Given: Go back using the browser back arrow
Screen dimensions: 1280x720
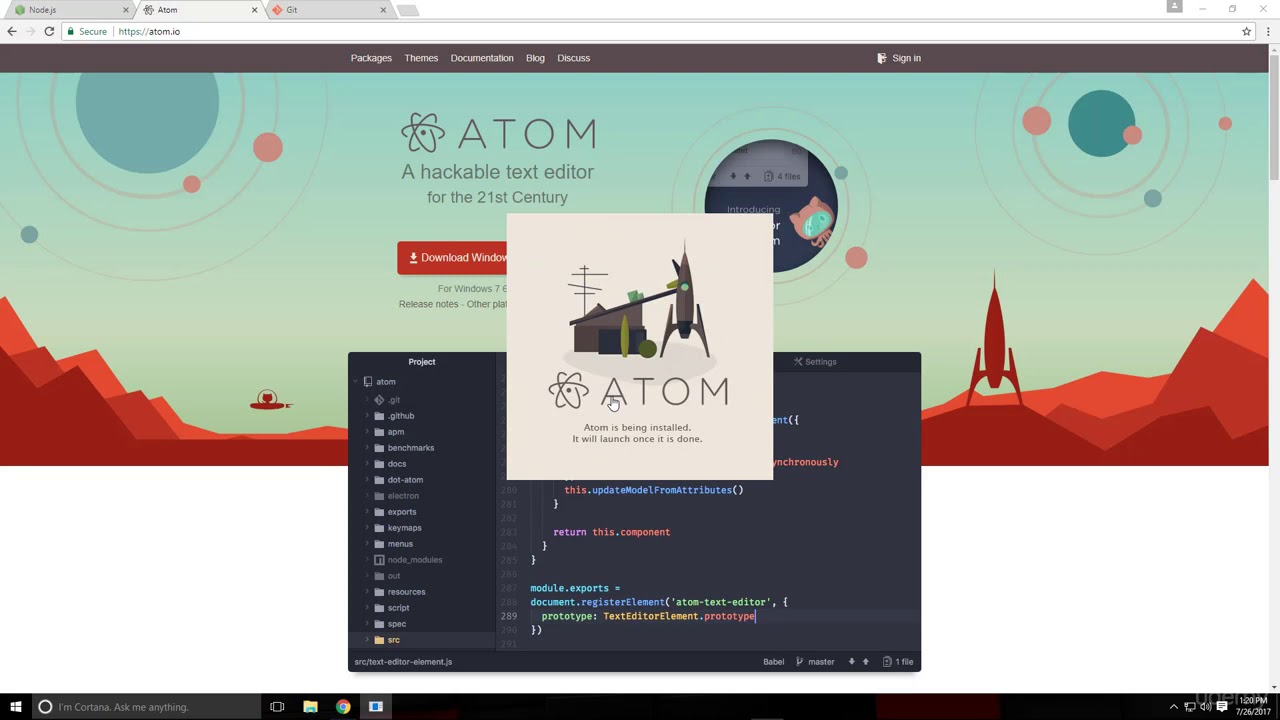Looking at the screenshot, I should (x=12, y=32).
